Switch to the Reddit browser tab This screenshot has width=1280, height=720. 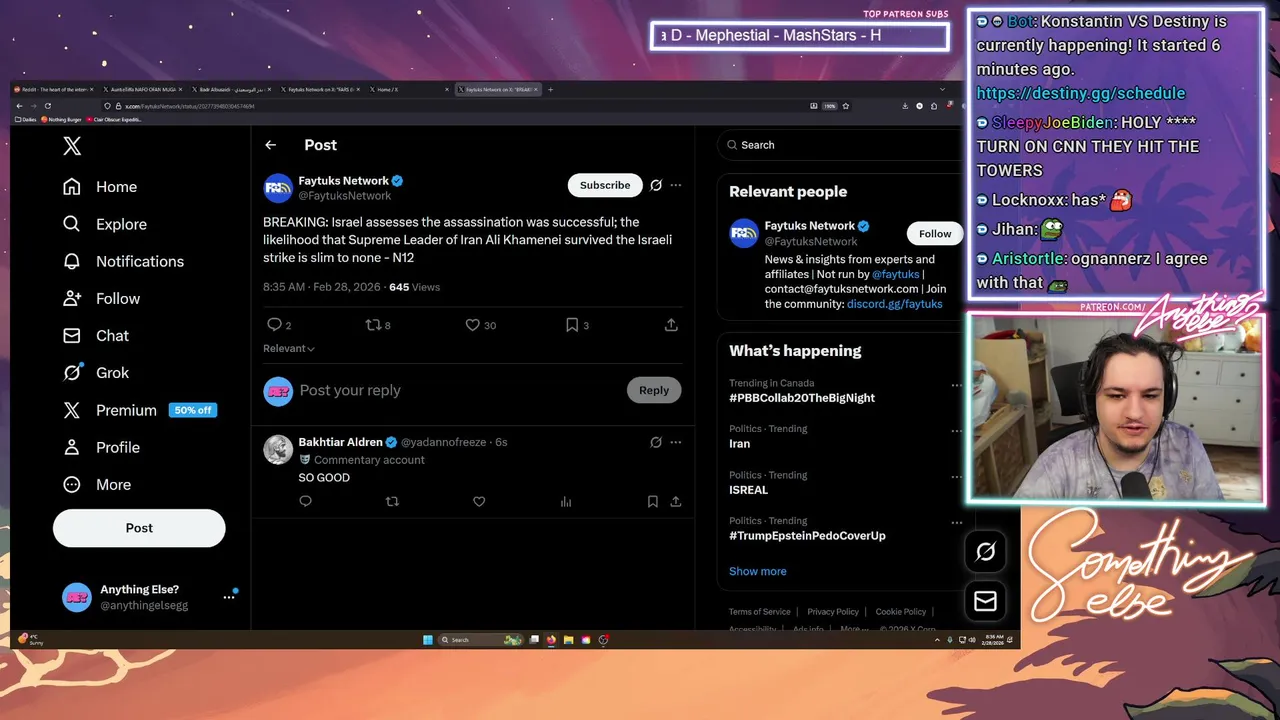pos(54,89)
